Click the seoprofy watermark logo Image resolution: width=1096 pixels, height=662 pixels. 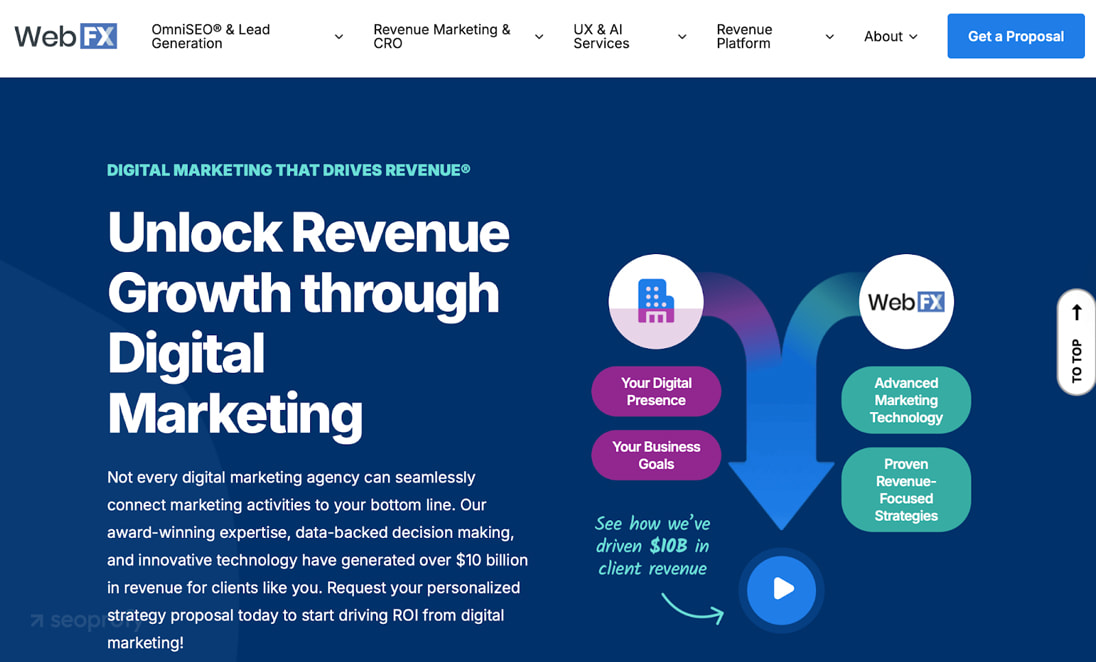(80, 621)
